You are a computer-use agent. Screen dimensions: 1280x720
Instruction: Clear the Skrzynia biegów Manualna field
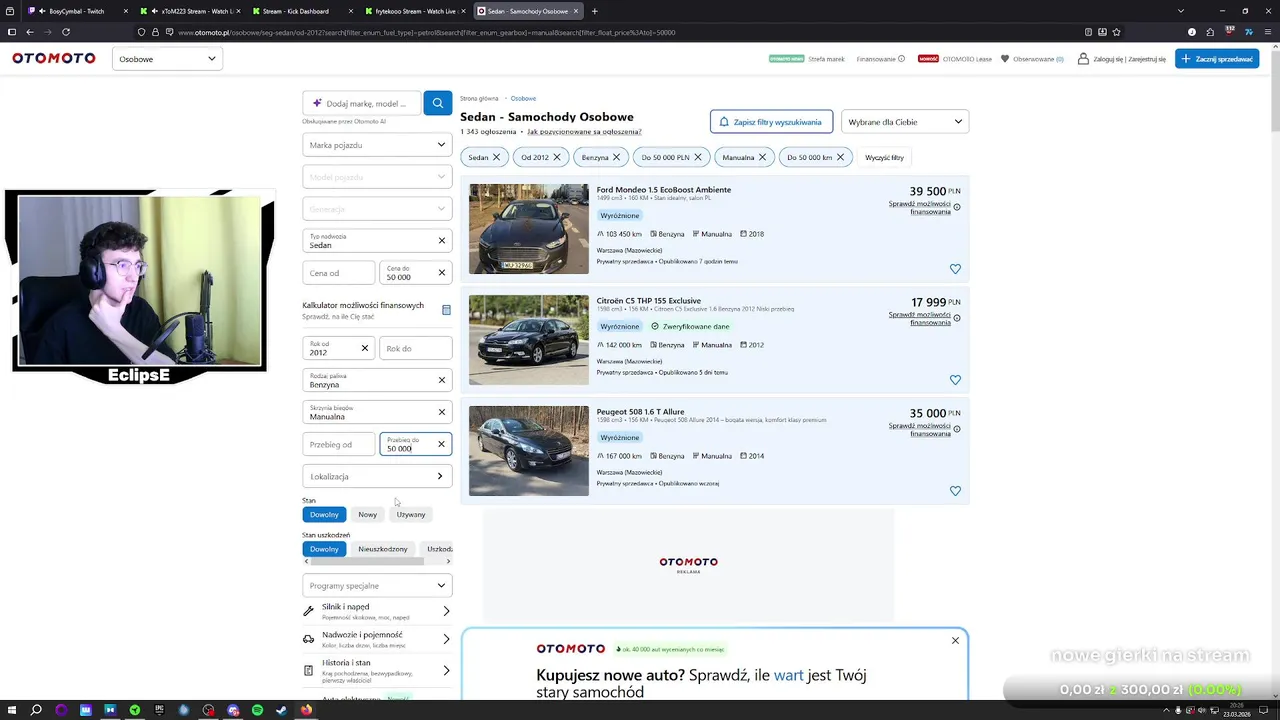(x=441, y=412)
